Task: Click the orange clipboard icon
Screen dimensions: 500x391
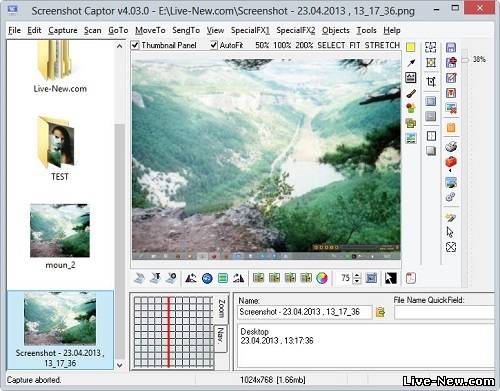Action: (x=451, y=128)
